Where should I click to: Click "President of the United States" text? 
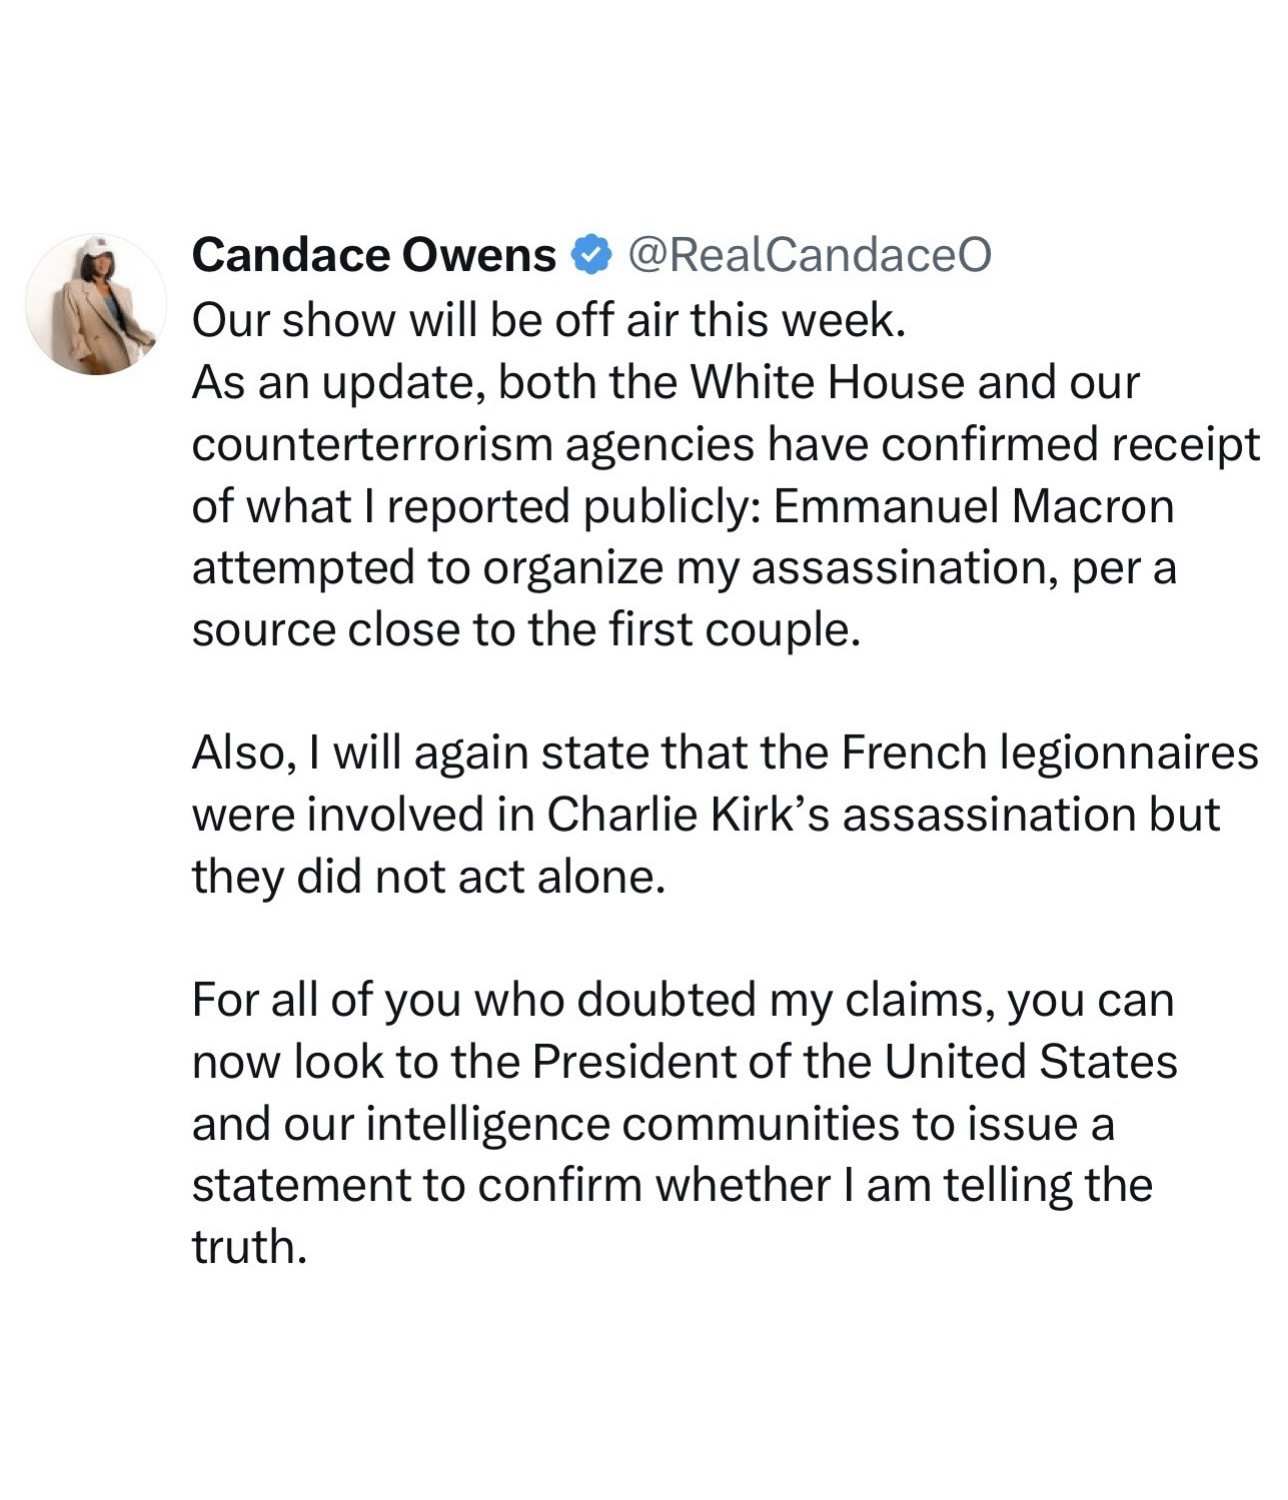tap(853, 1063)
